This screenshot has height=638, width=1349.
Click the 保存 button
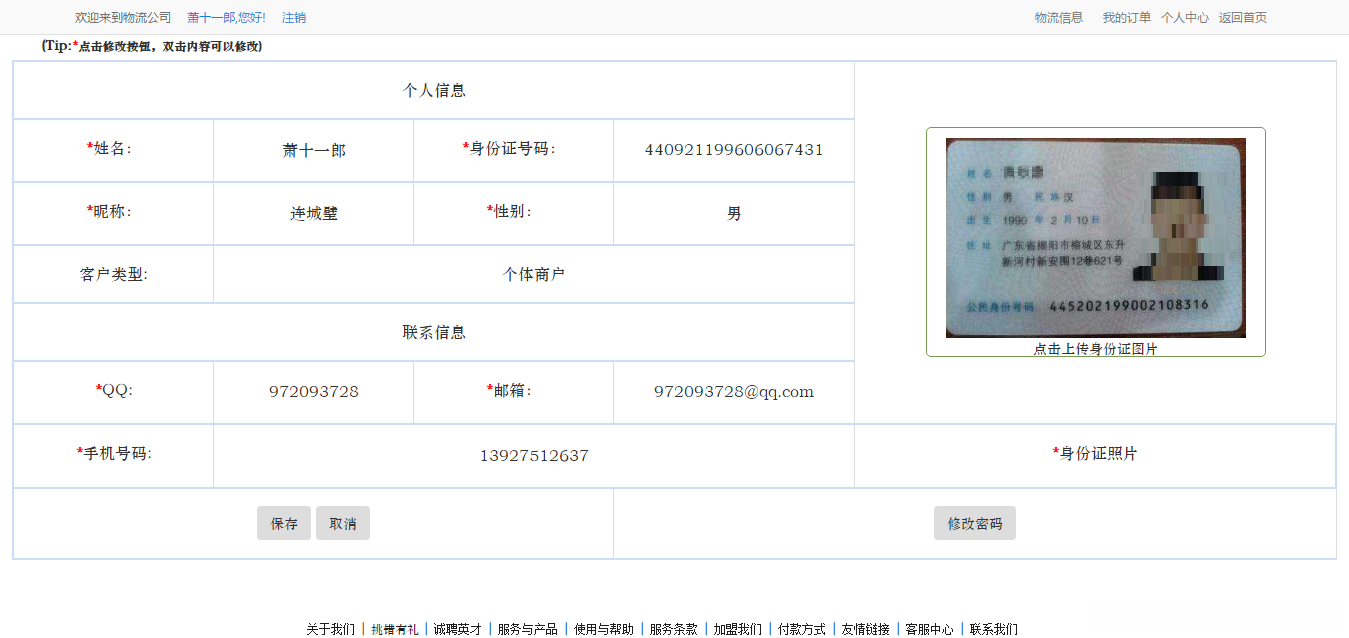pyautogui.click(x=284, y=523)
